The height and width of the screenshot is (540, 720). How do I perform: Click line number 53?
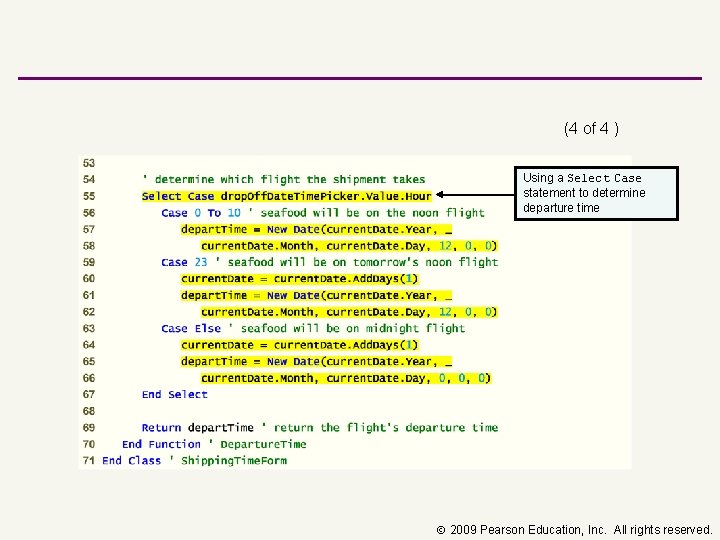click(89, 163)
